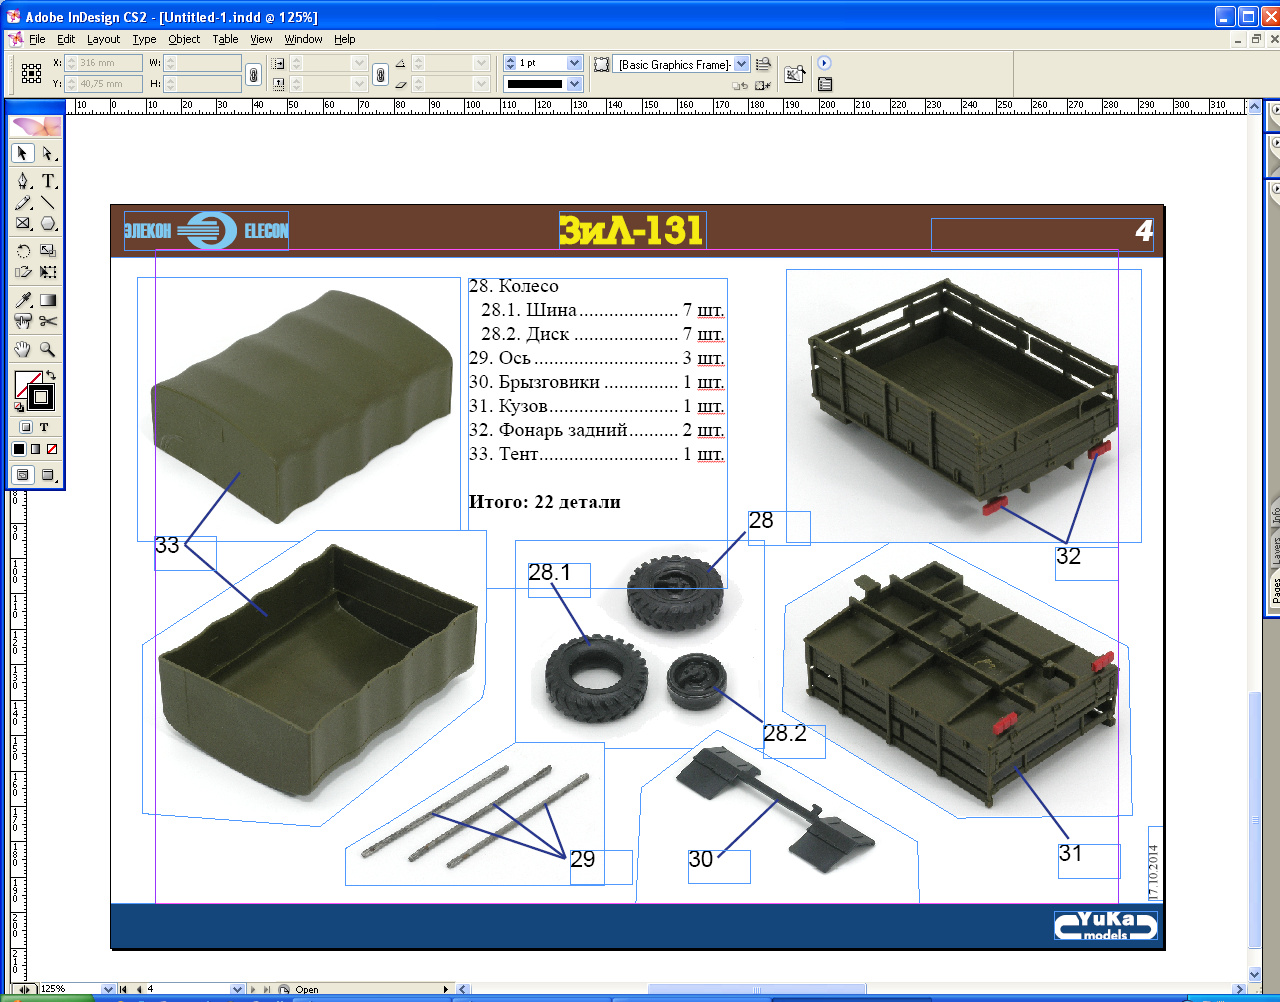Select the Zoom tool
This screenshot has height=1002, width=1280.
[x=48, y=349]
